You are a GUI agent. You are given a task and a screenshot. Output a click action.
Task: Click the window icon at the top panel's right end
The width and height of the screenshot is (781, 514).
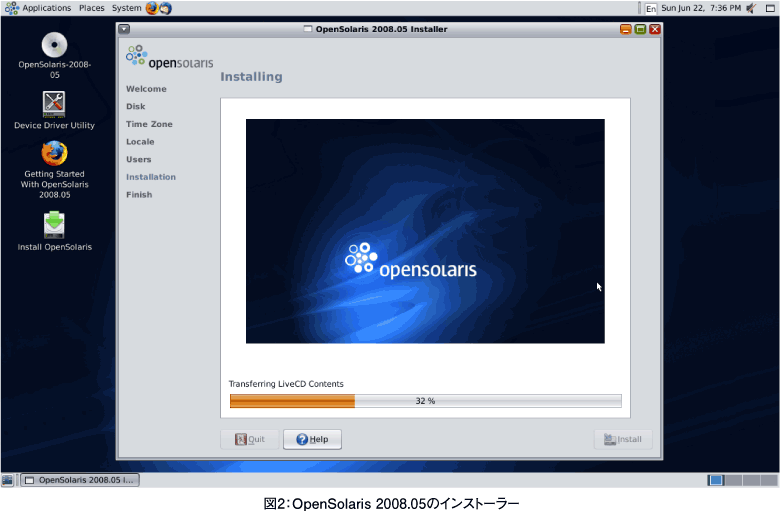coord(770,8)
